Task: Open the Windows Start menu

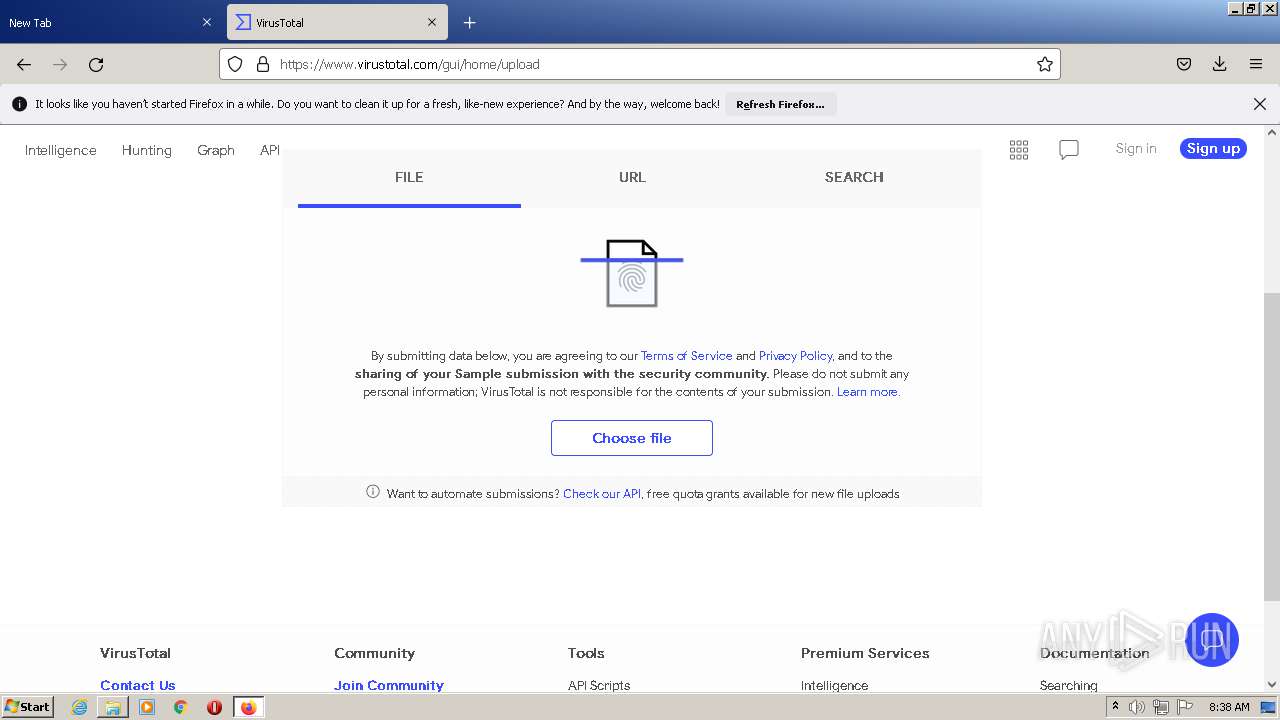Action: pyautogui.click(x=28, y=706)
